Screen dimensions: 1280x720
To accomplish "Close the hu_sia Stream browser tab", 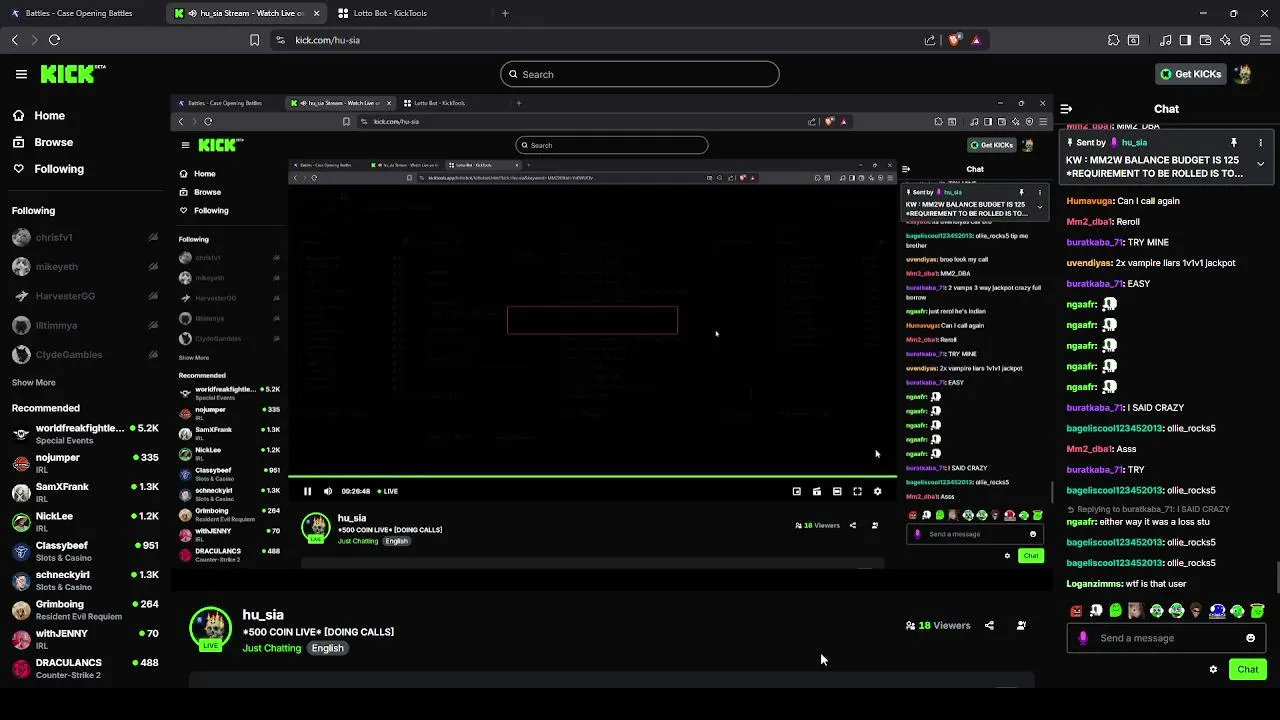I will pos(317,13).
